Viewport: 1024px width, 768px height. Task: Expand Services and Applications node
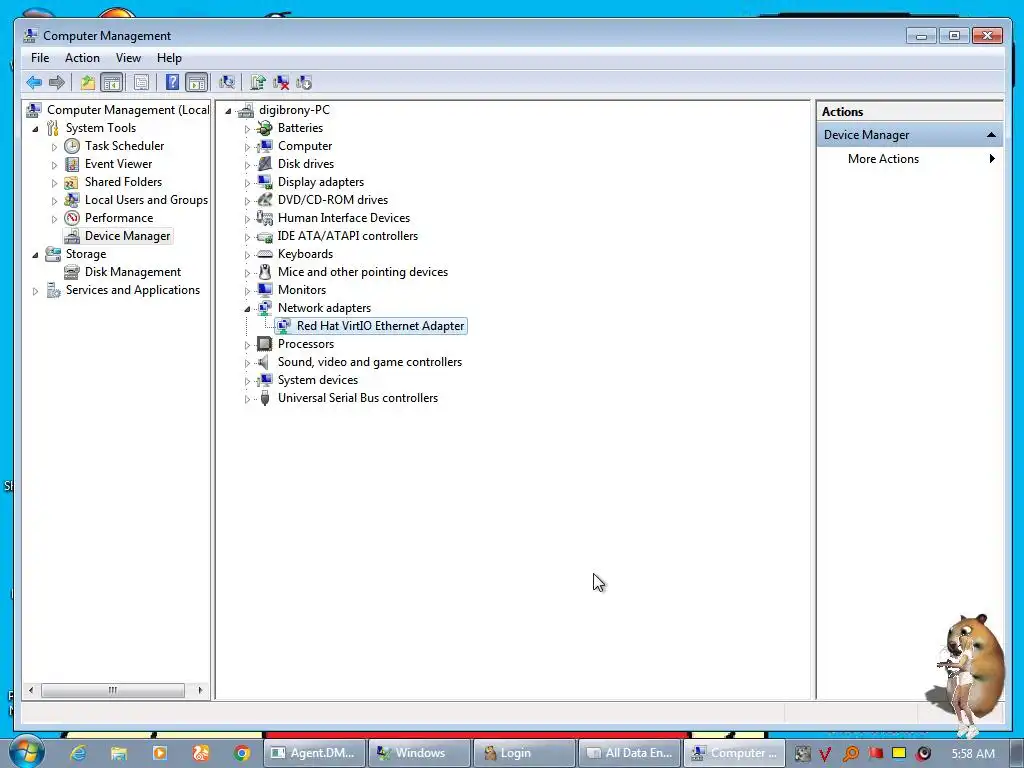35,291
